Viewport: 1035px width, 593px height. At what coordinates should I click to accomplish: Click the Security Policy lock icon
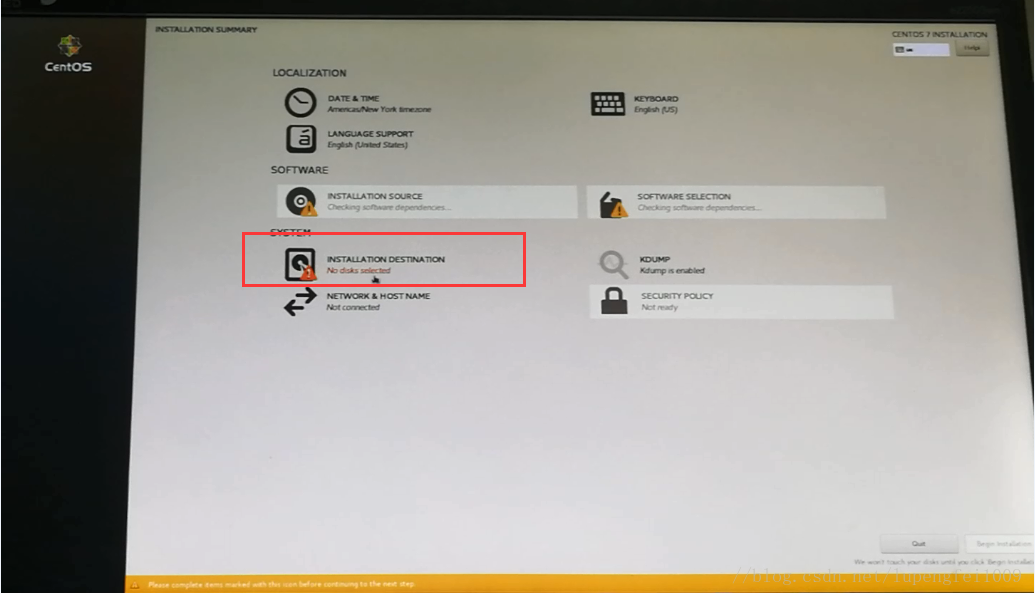[x=614, y=301]
